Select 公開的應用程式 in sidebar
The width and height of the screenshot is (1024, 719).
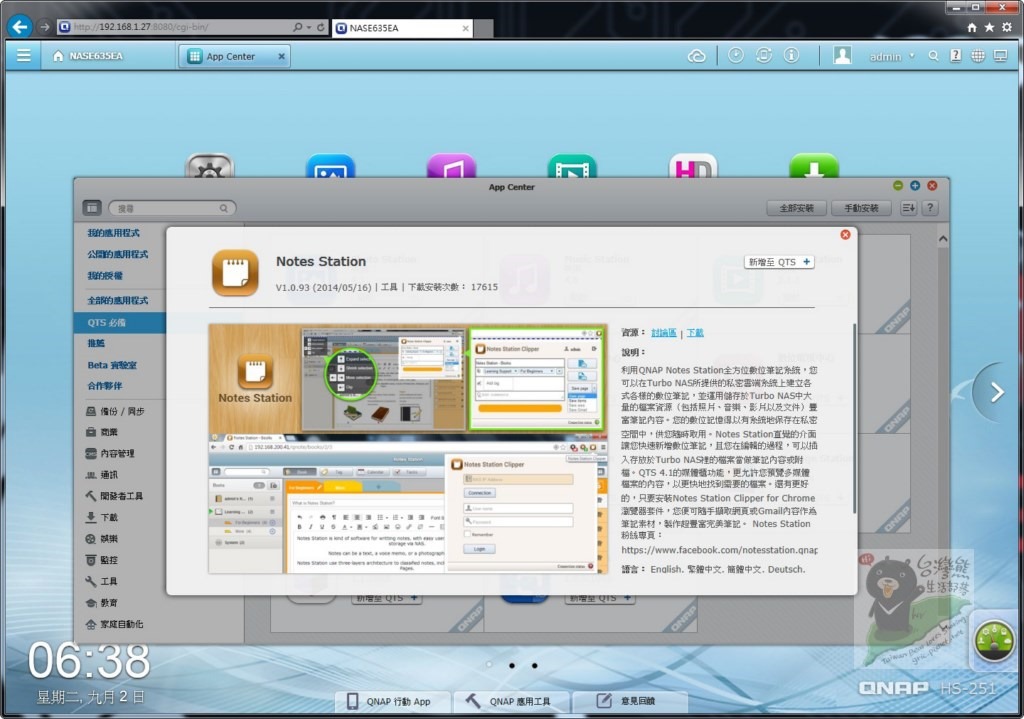(118, 254)
